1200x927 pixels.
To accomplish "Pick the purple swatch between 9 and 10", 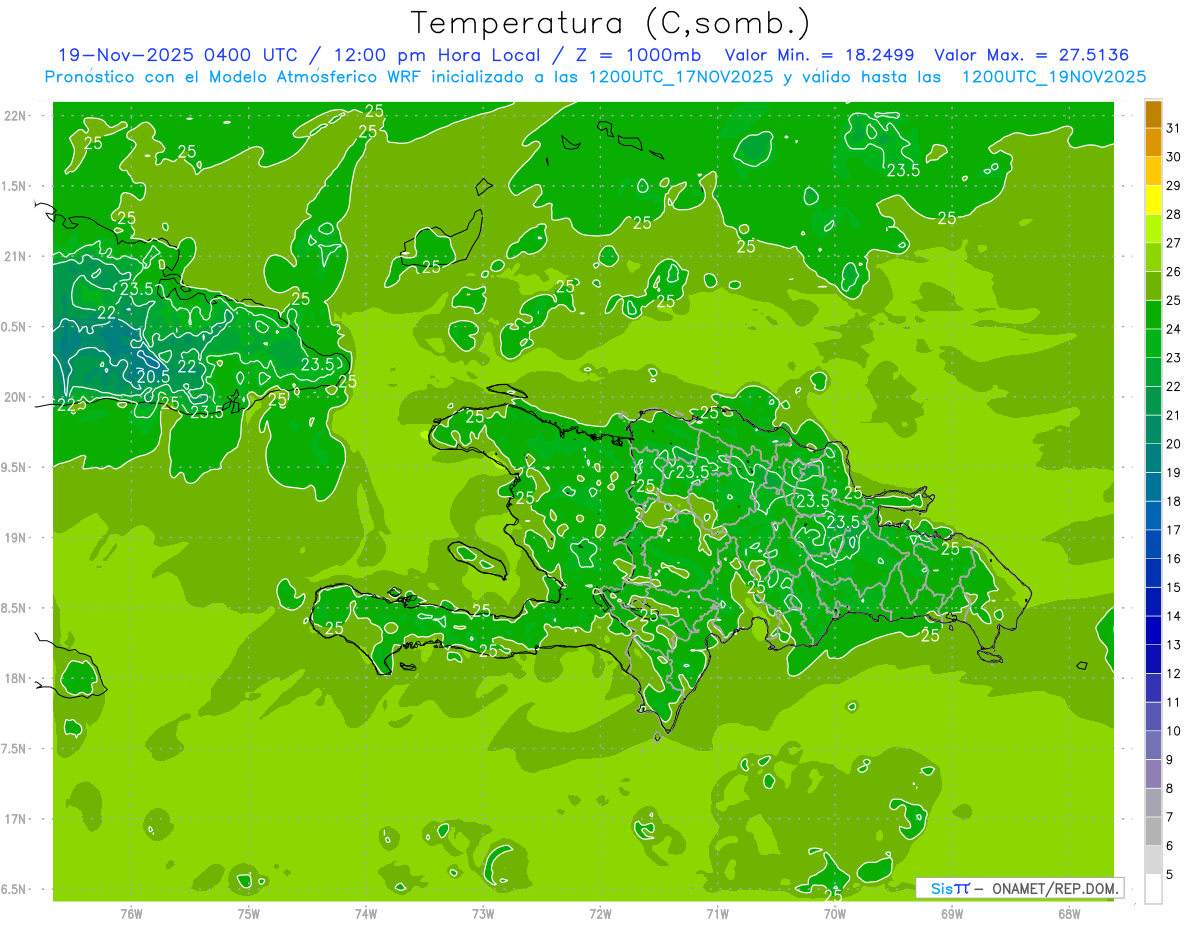I will point(1153,746).
